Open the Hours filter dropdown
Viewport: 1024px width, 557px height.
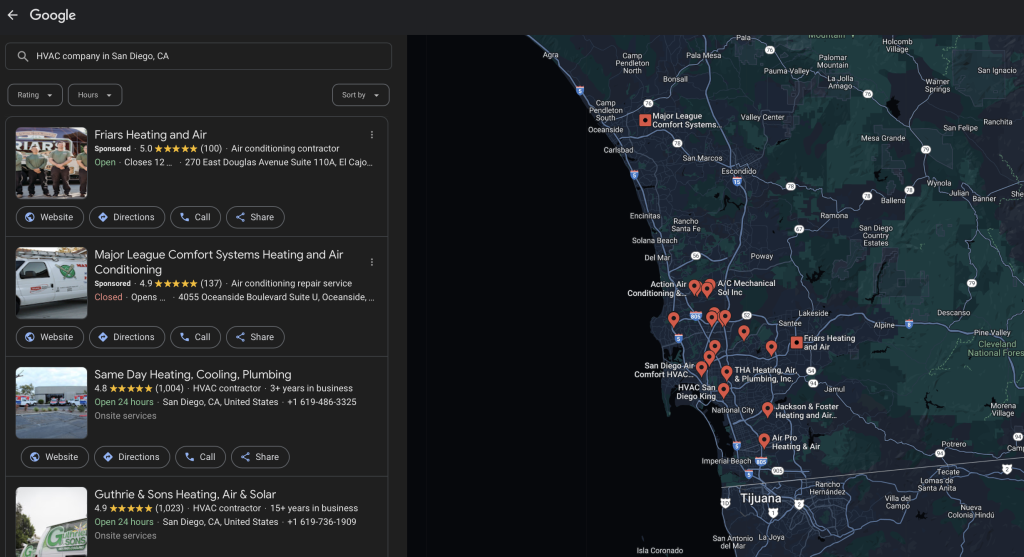[x=95, y=95]
